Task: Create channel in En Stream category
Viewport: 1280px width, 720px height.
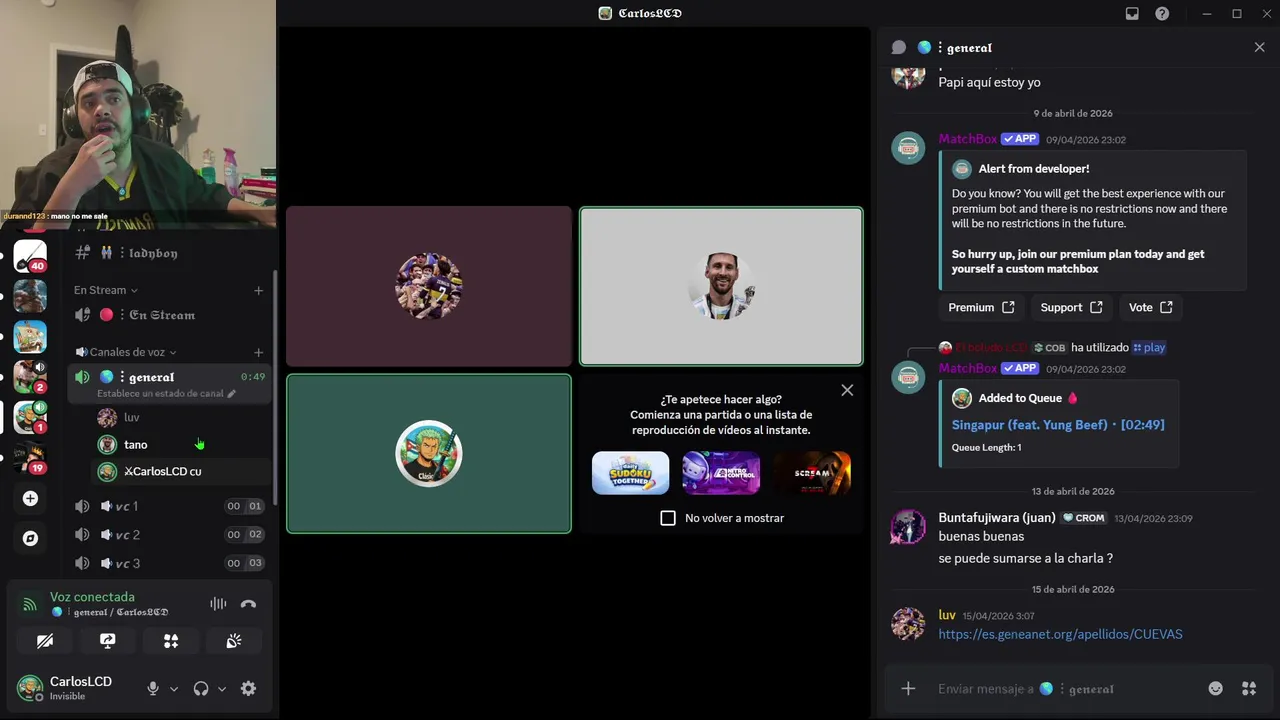Action: pyautogui.click(x=258, y=290)
